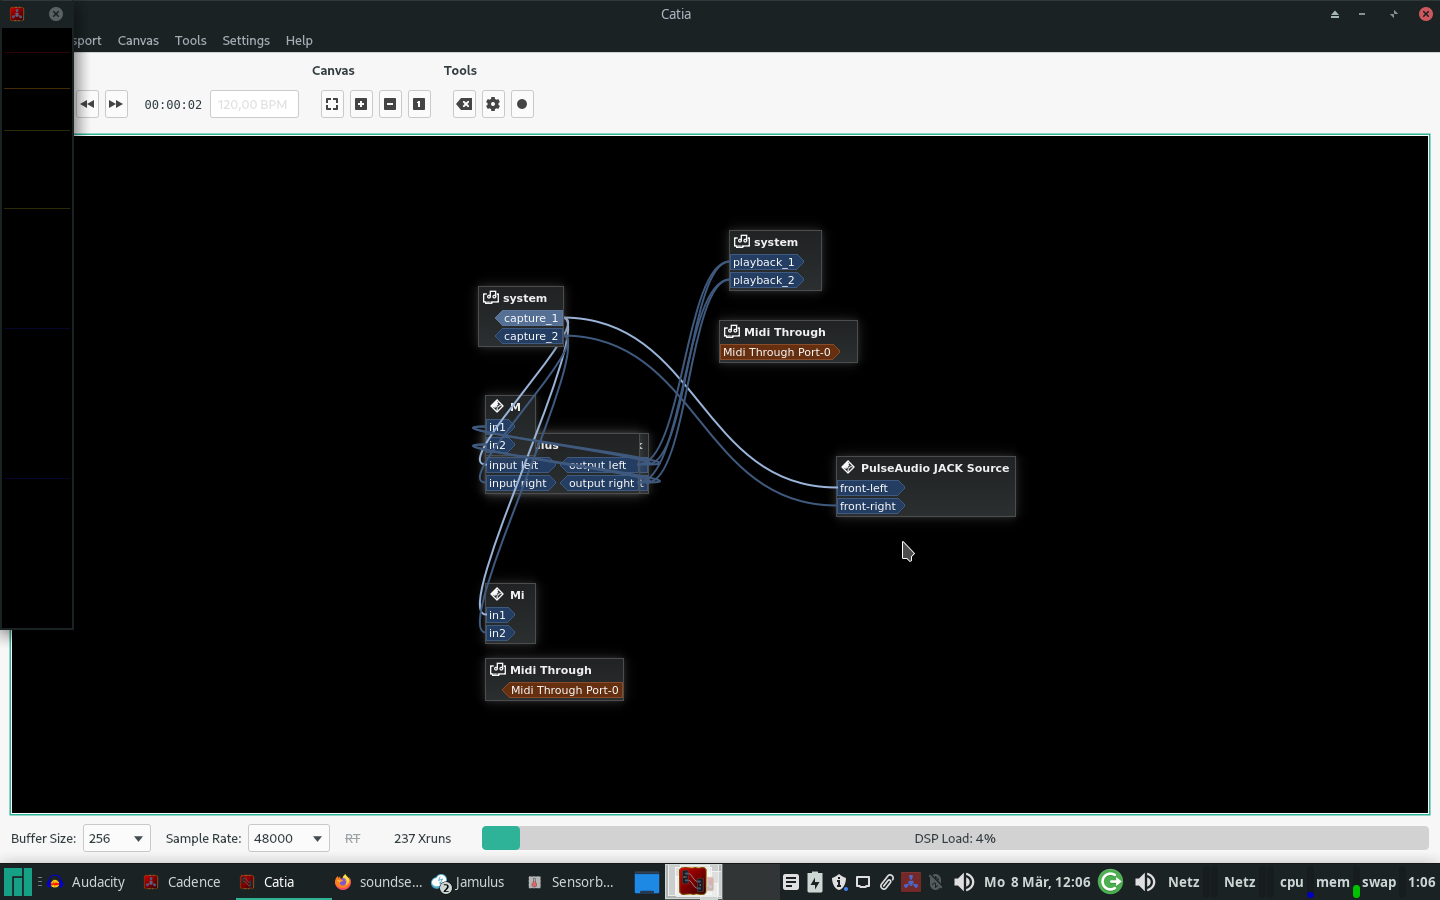The image size is (1440, 900).
Task: Zoom out of the patchbay canvas
Action: coord(390,104)
